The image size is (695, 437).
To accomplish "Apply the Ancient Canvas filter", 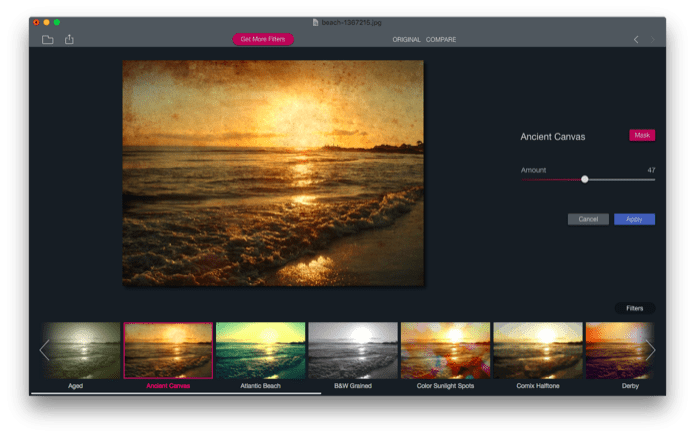I will coord(634,219).
